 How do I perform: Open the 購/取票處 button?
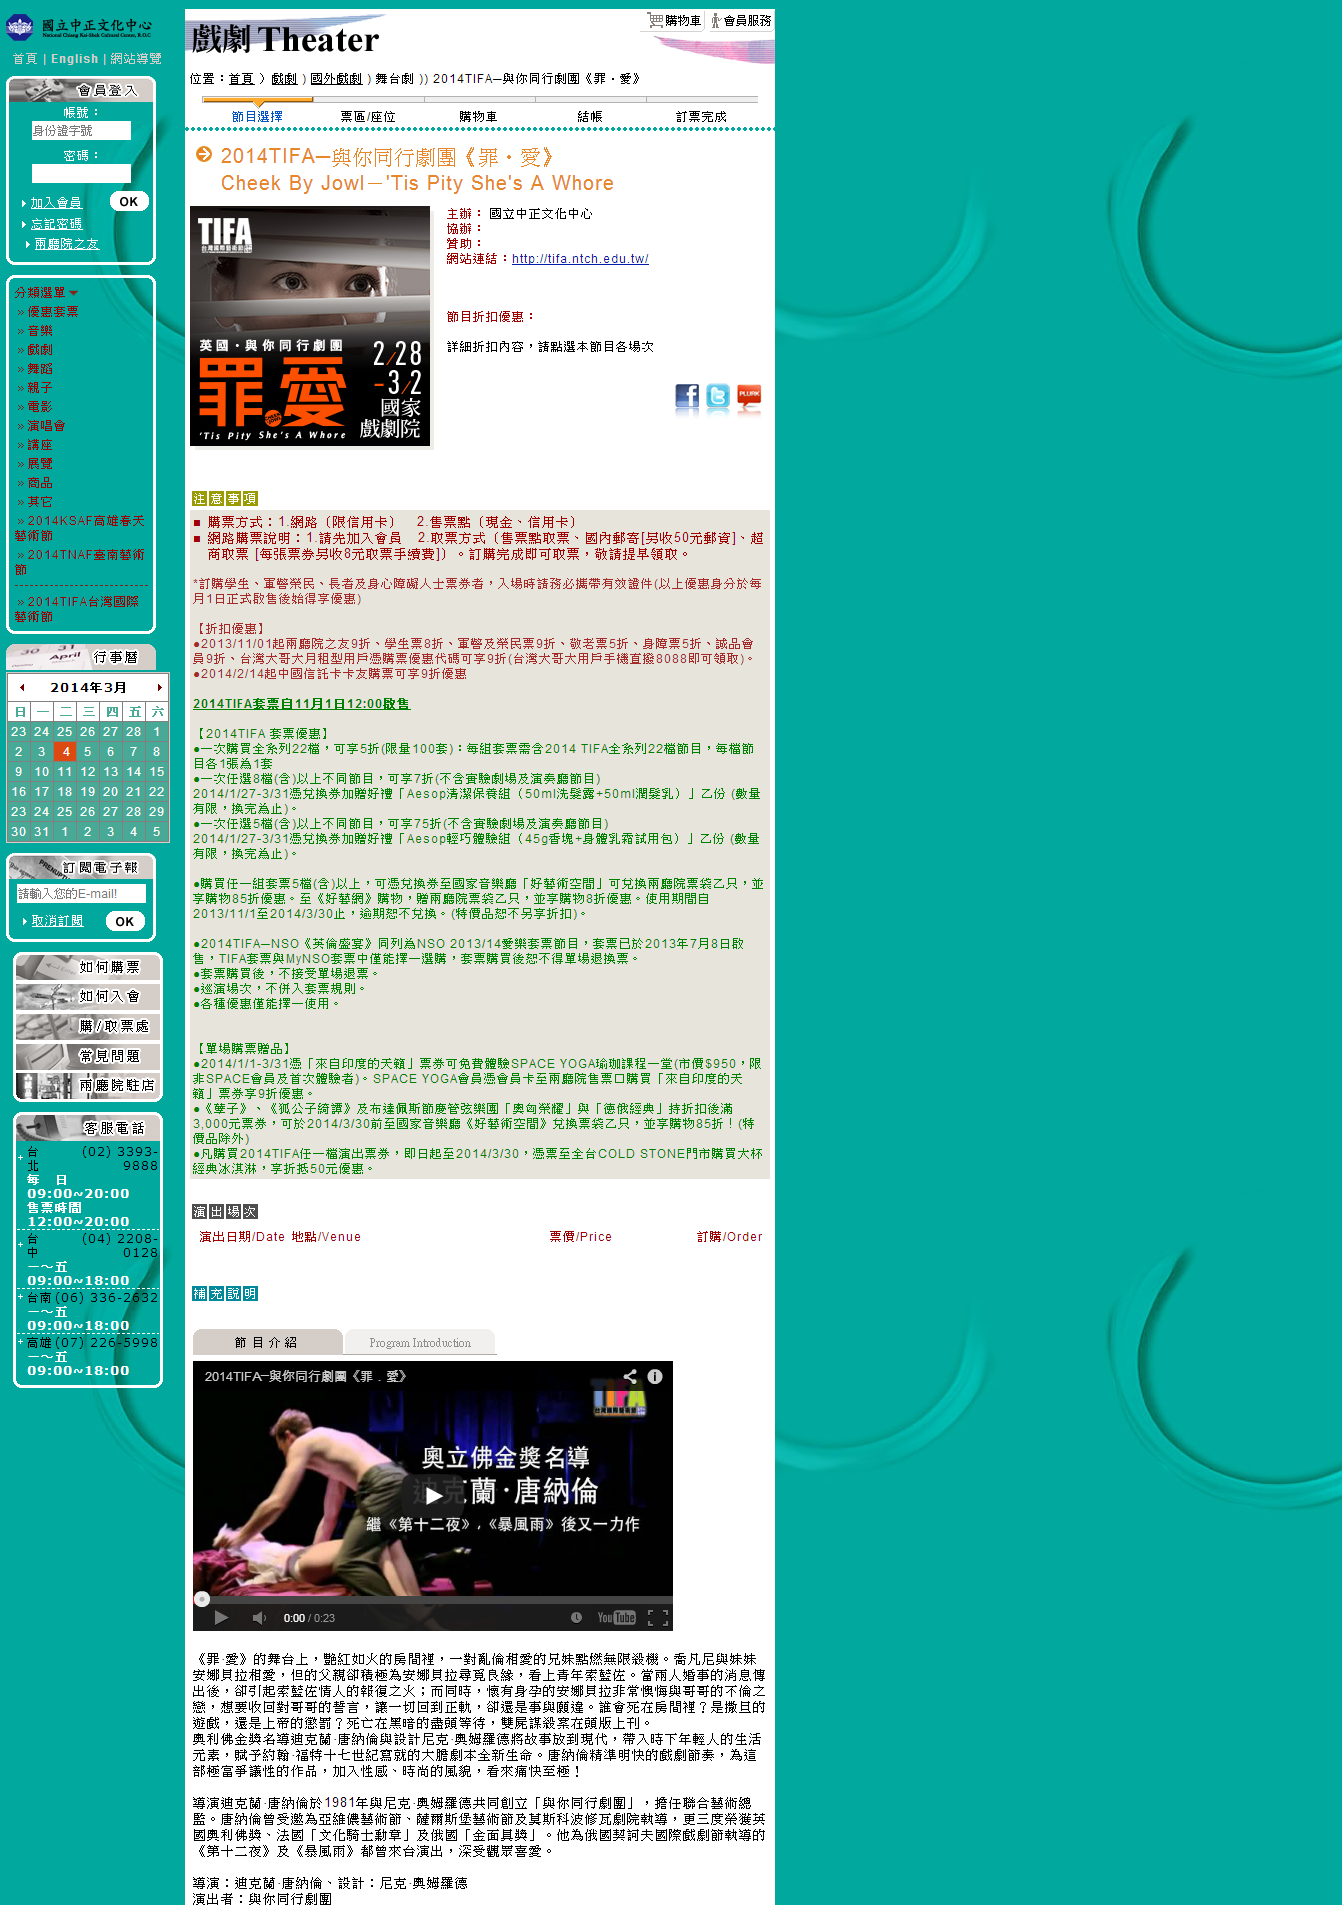[x=88, y=1026]
